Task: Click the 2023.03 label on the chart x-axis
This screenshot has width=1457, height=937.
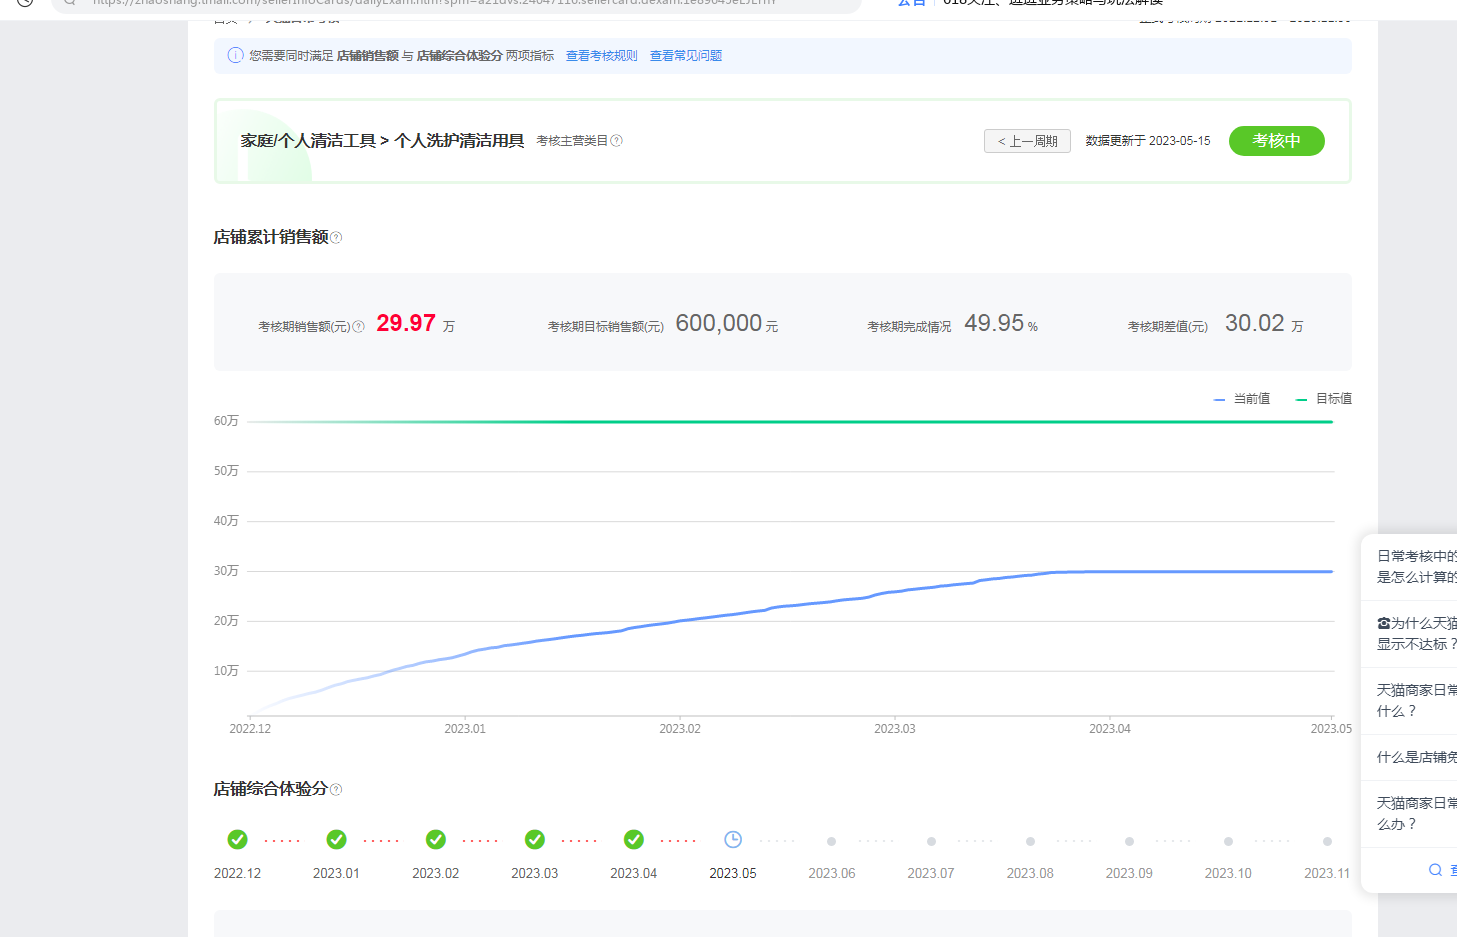Action: 895,729
